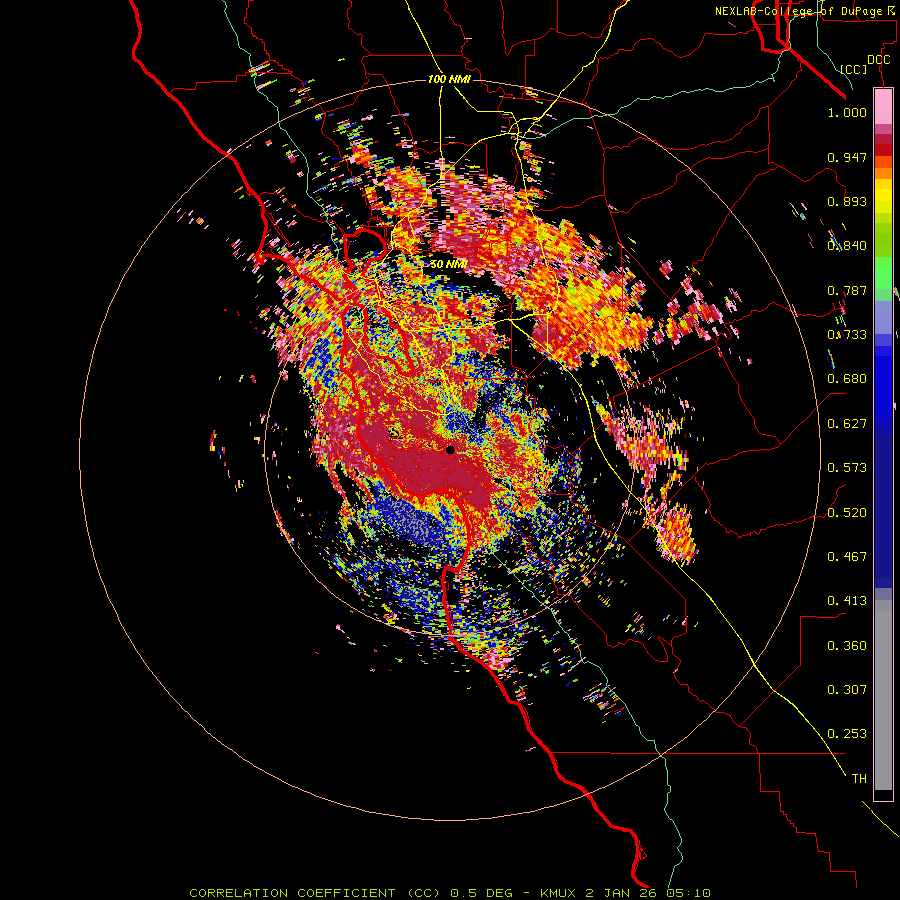Click the black radar site dot
The image size is (900, 900).
pos(450,450)
